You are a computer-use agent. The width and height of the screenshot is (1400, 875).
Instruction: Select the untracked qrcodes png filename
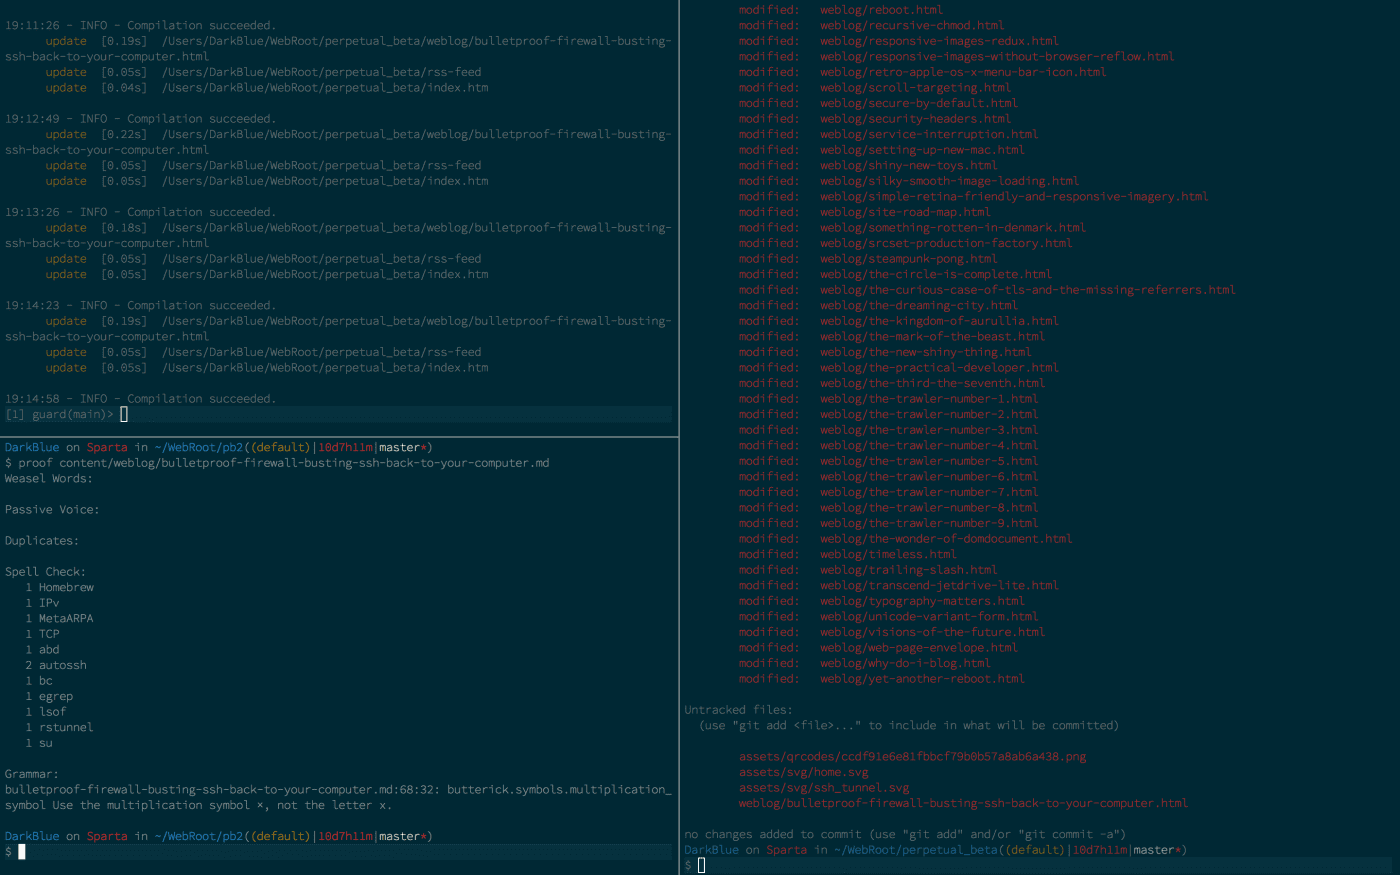[912, 757]
